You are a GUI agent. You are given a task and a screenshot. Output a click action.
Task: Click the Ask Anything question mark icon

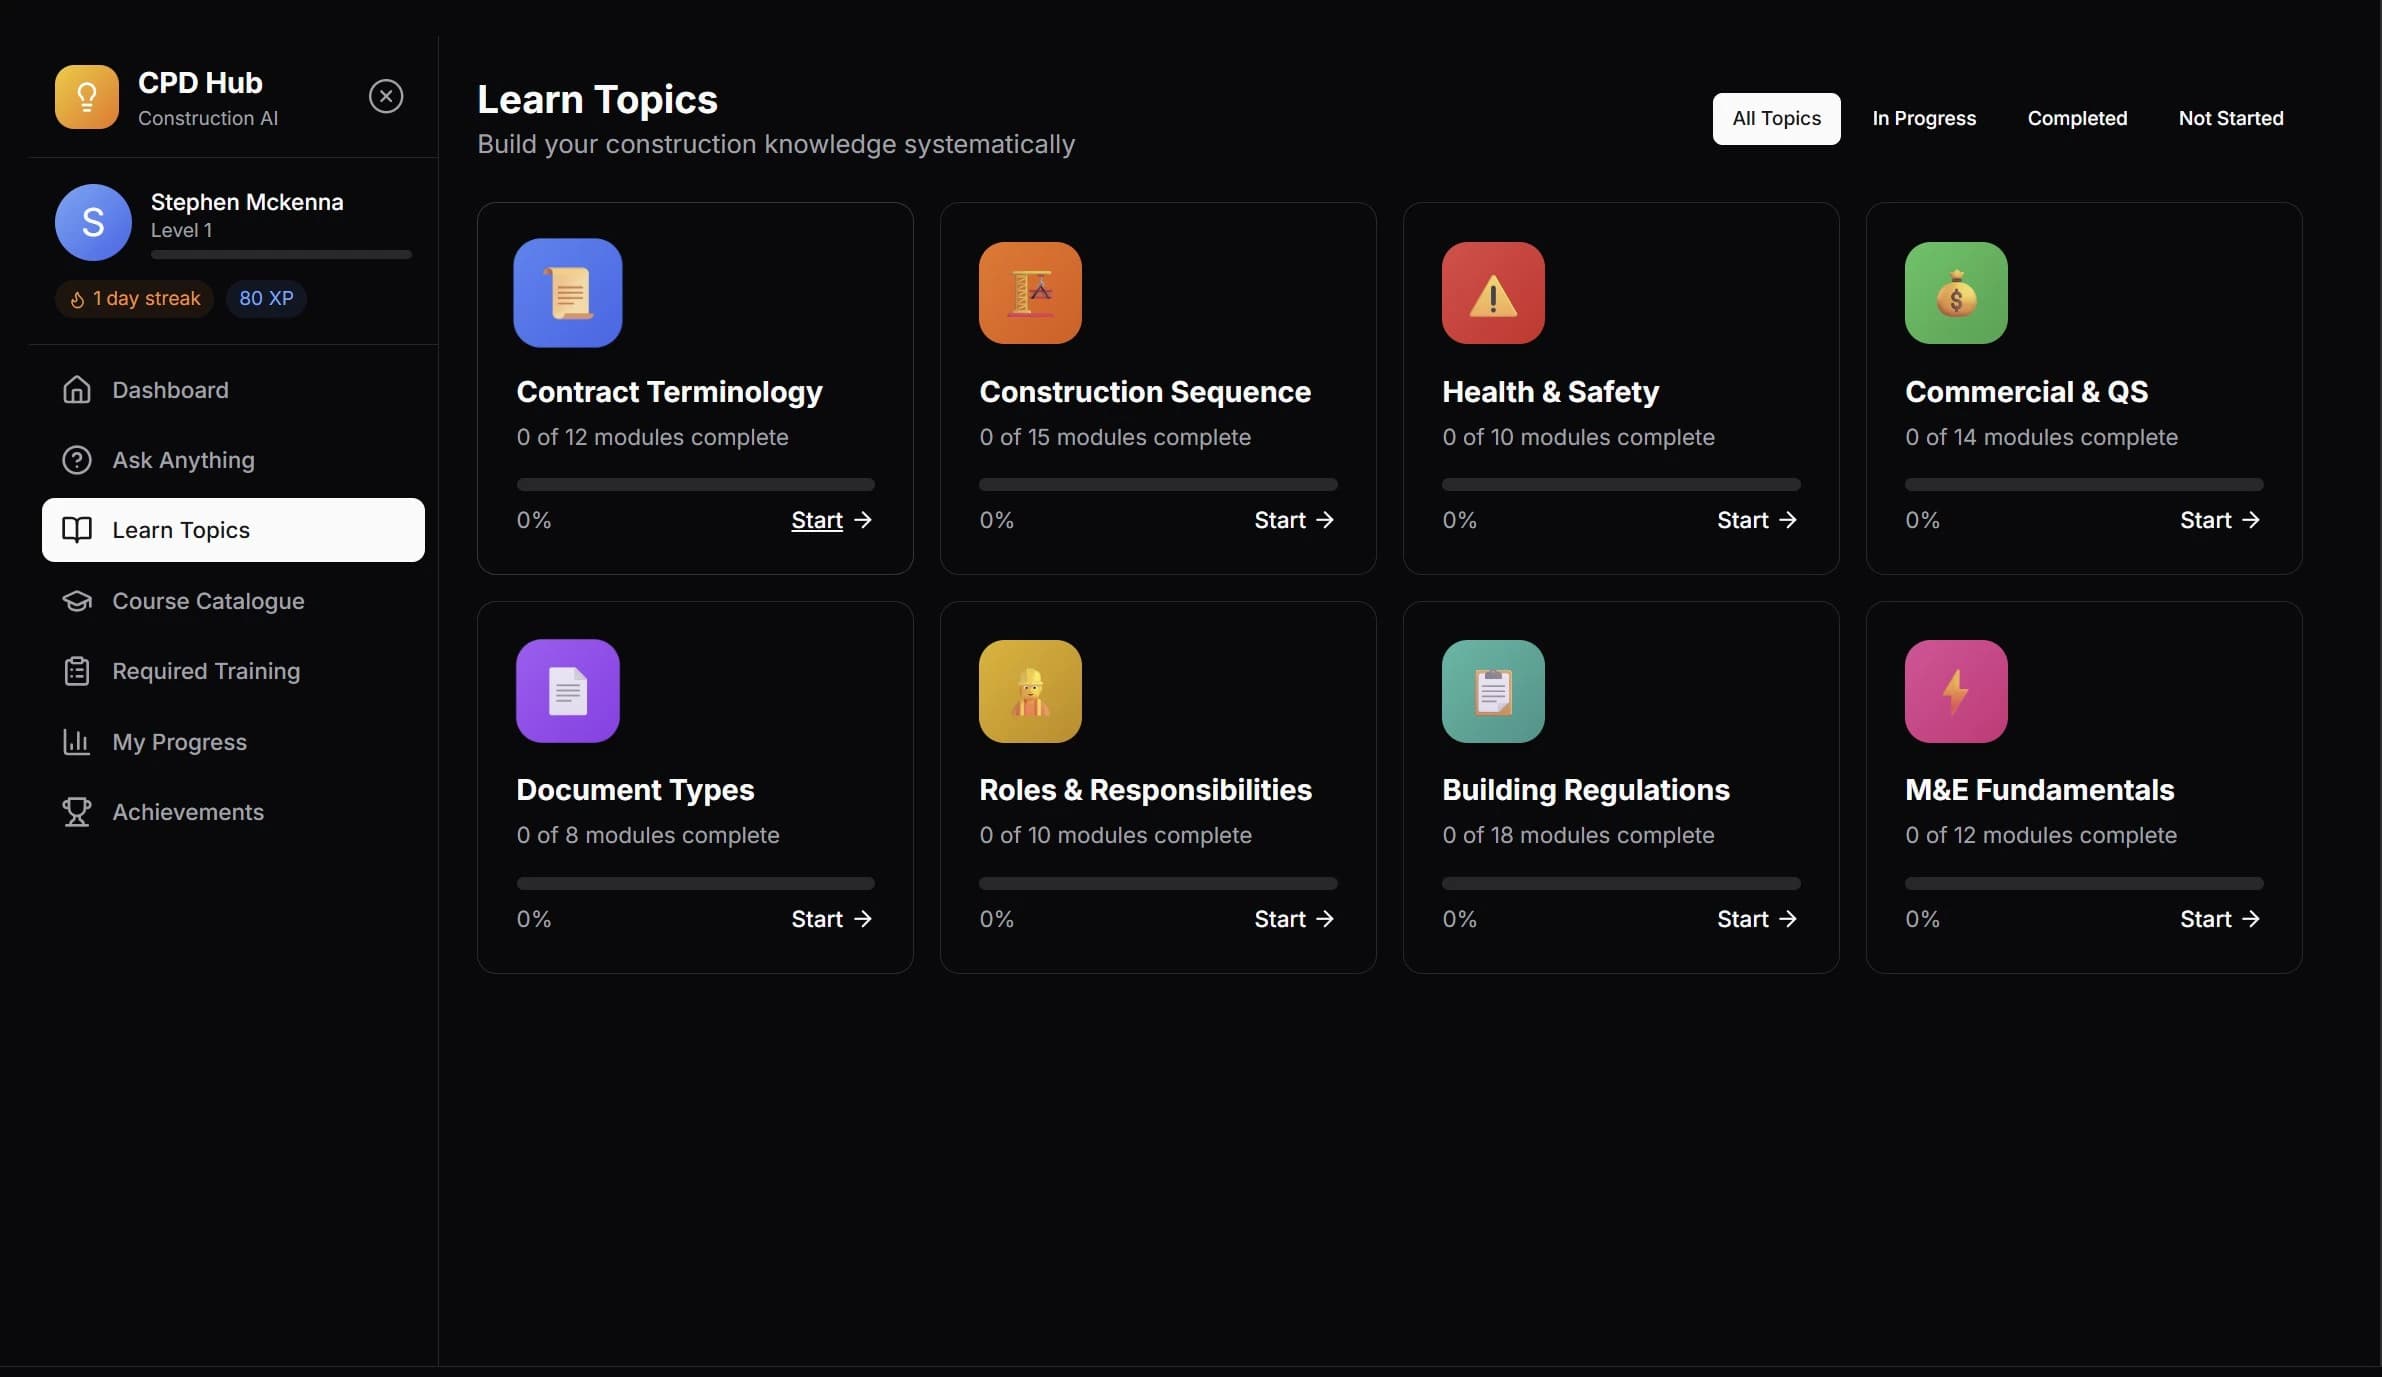77,460
